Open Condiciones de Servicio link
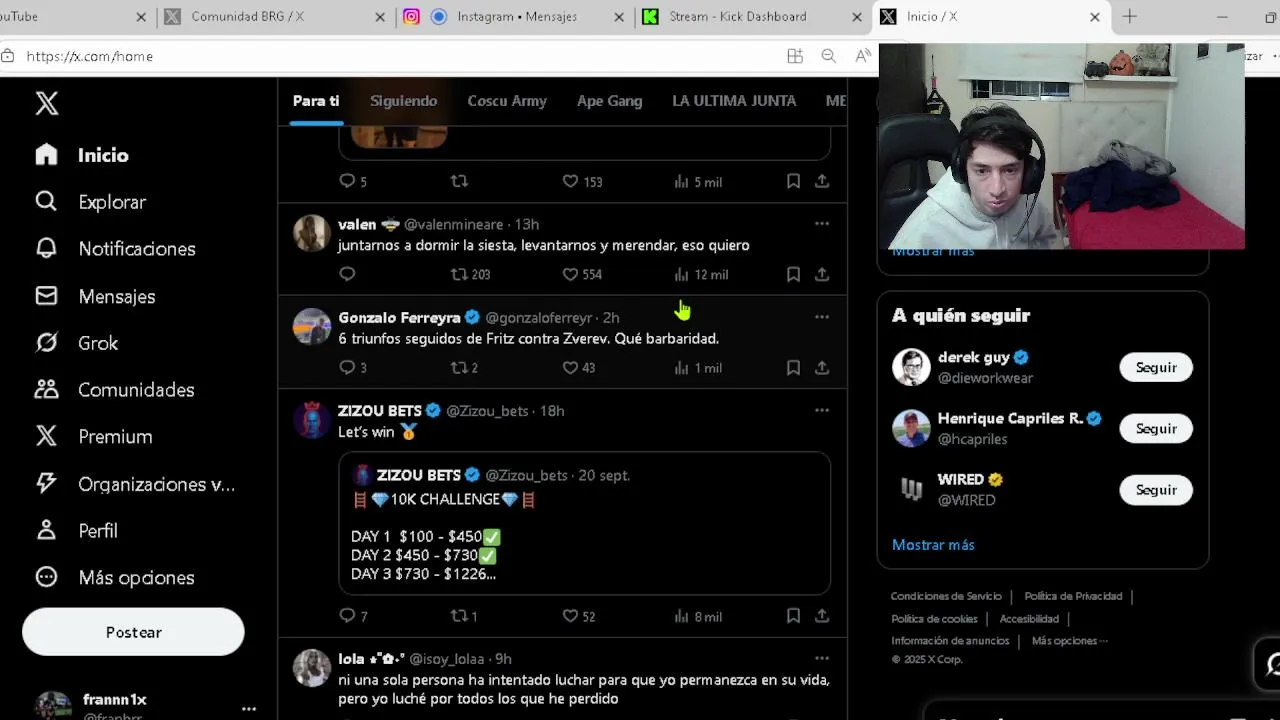1280x720 pixels. coord(946,596)
